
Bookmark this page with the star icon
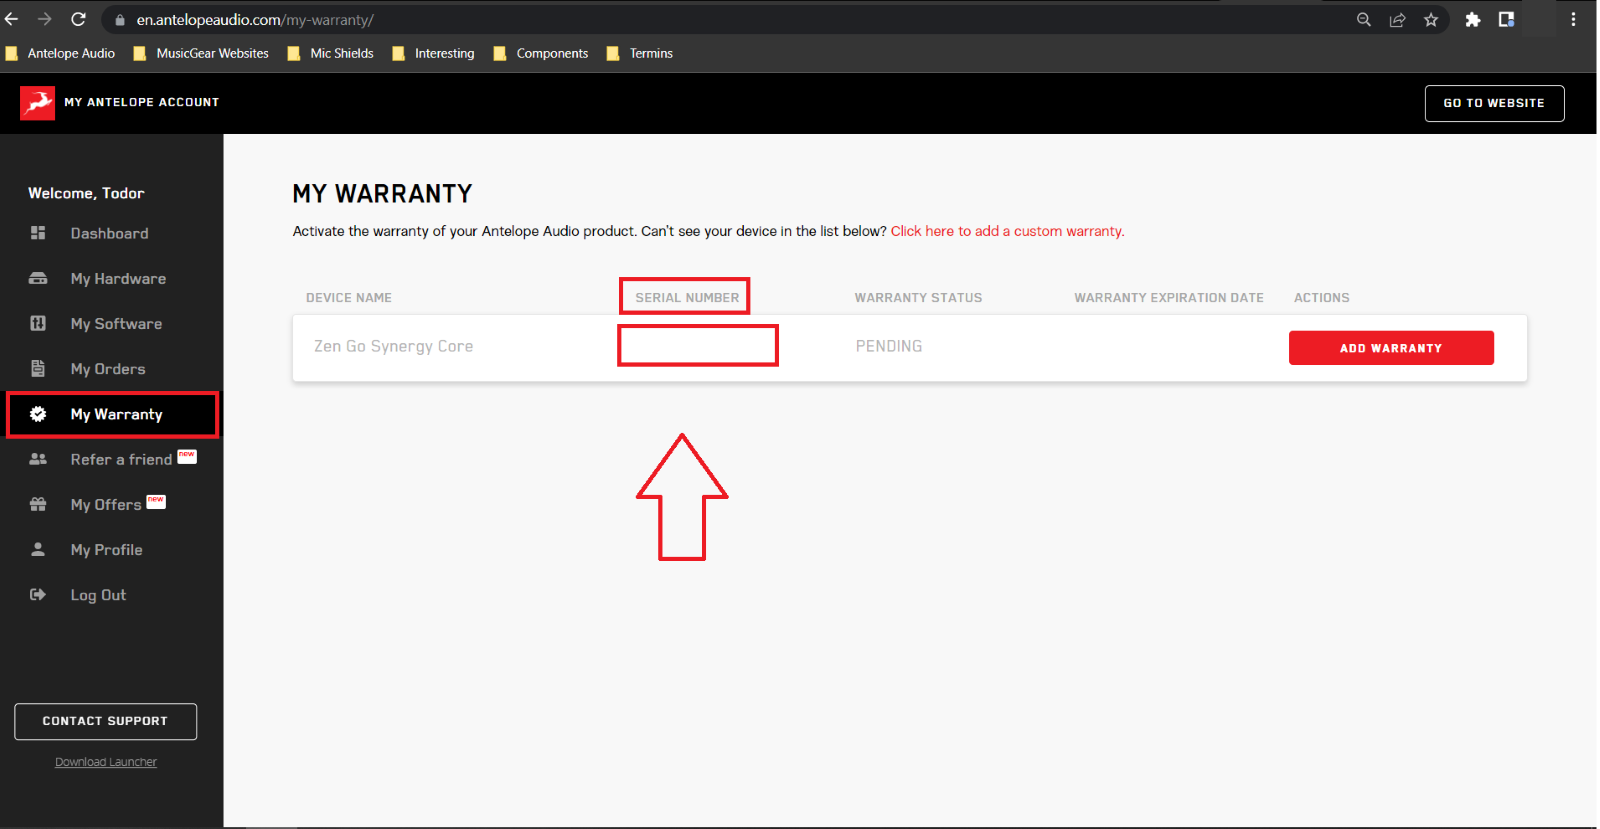click(1431, 20)
